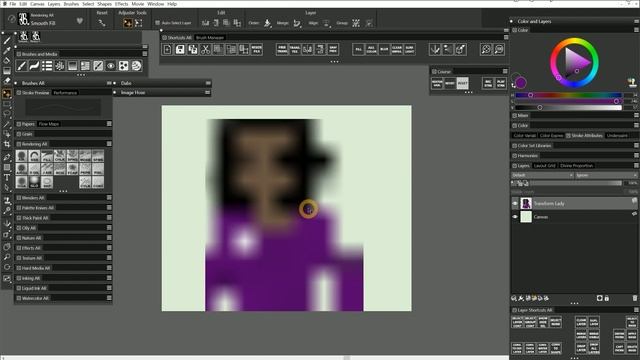Click the Smooth Fill brush selector

[36, 19]
